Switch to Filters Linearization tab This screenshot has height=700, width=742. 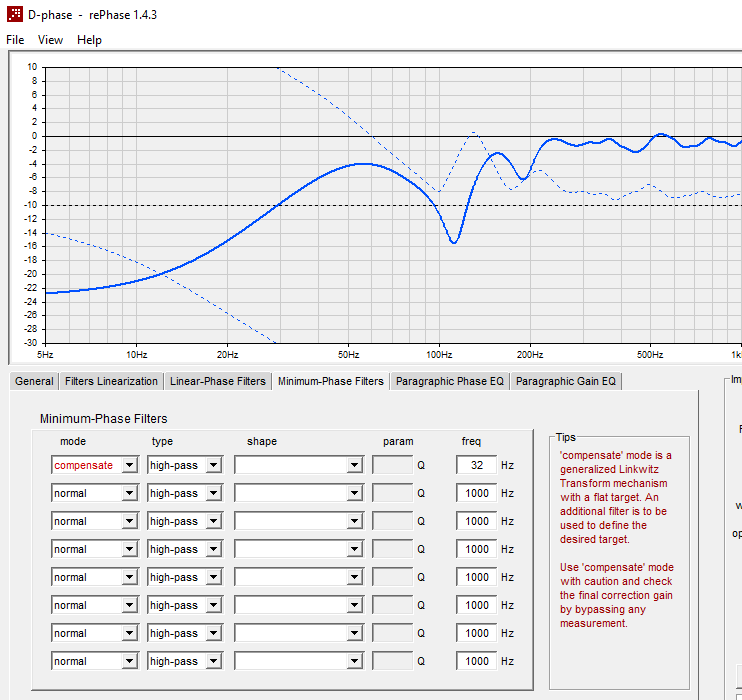tap(111, 381)
